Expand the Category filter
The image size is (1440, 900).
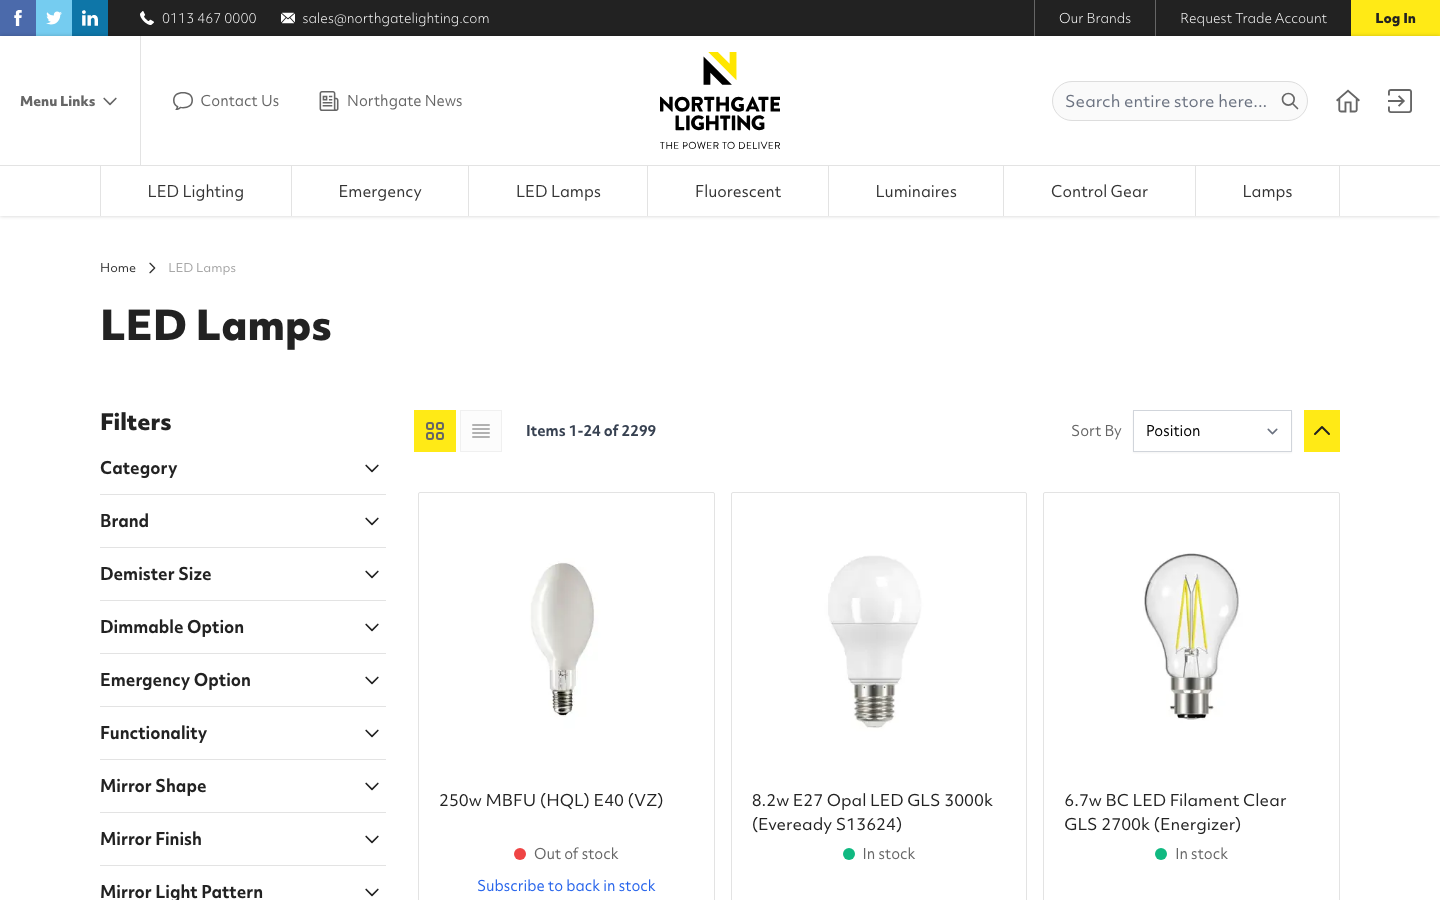243,468
